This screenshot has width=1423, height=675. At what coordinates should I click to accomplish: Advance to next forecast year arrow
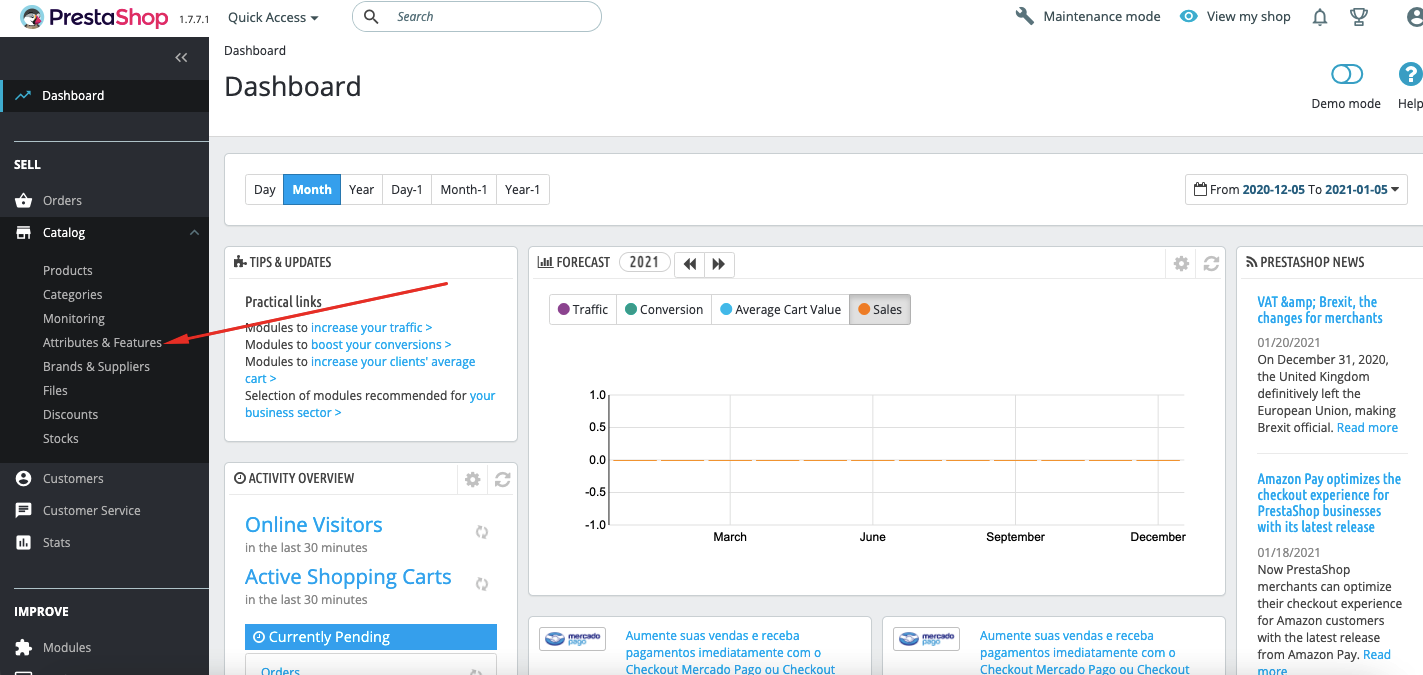pyautogui.click(x=719, y=264)
